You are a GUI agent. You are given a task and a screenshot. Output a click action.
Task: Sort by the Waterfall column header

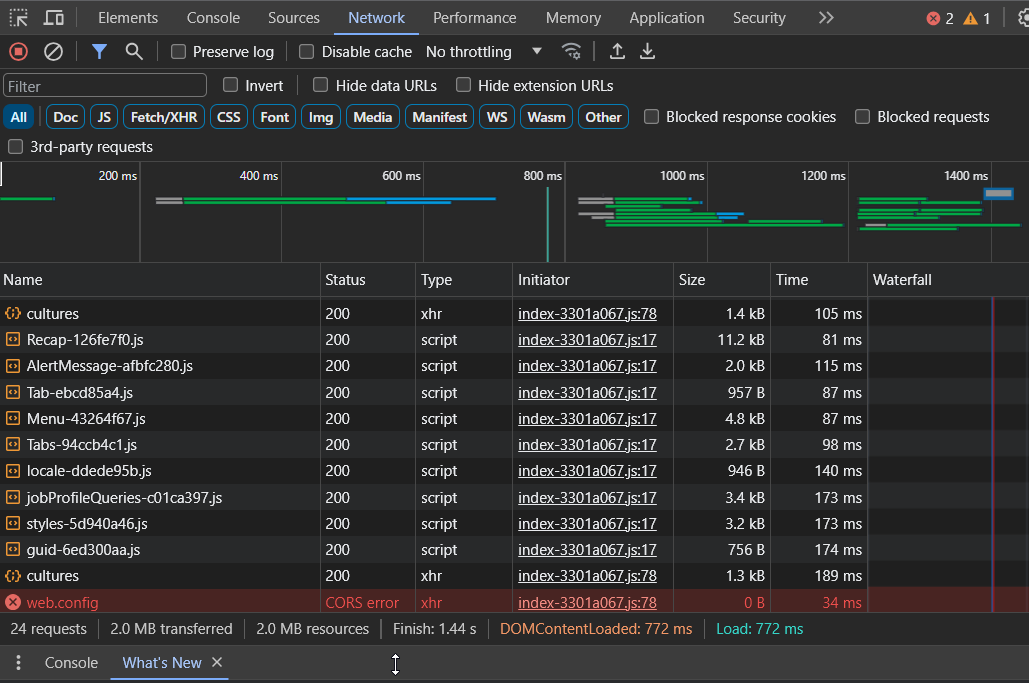[x=948, y=279]
